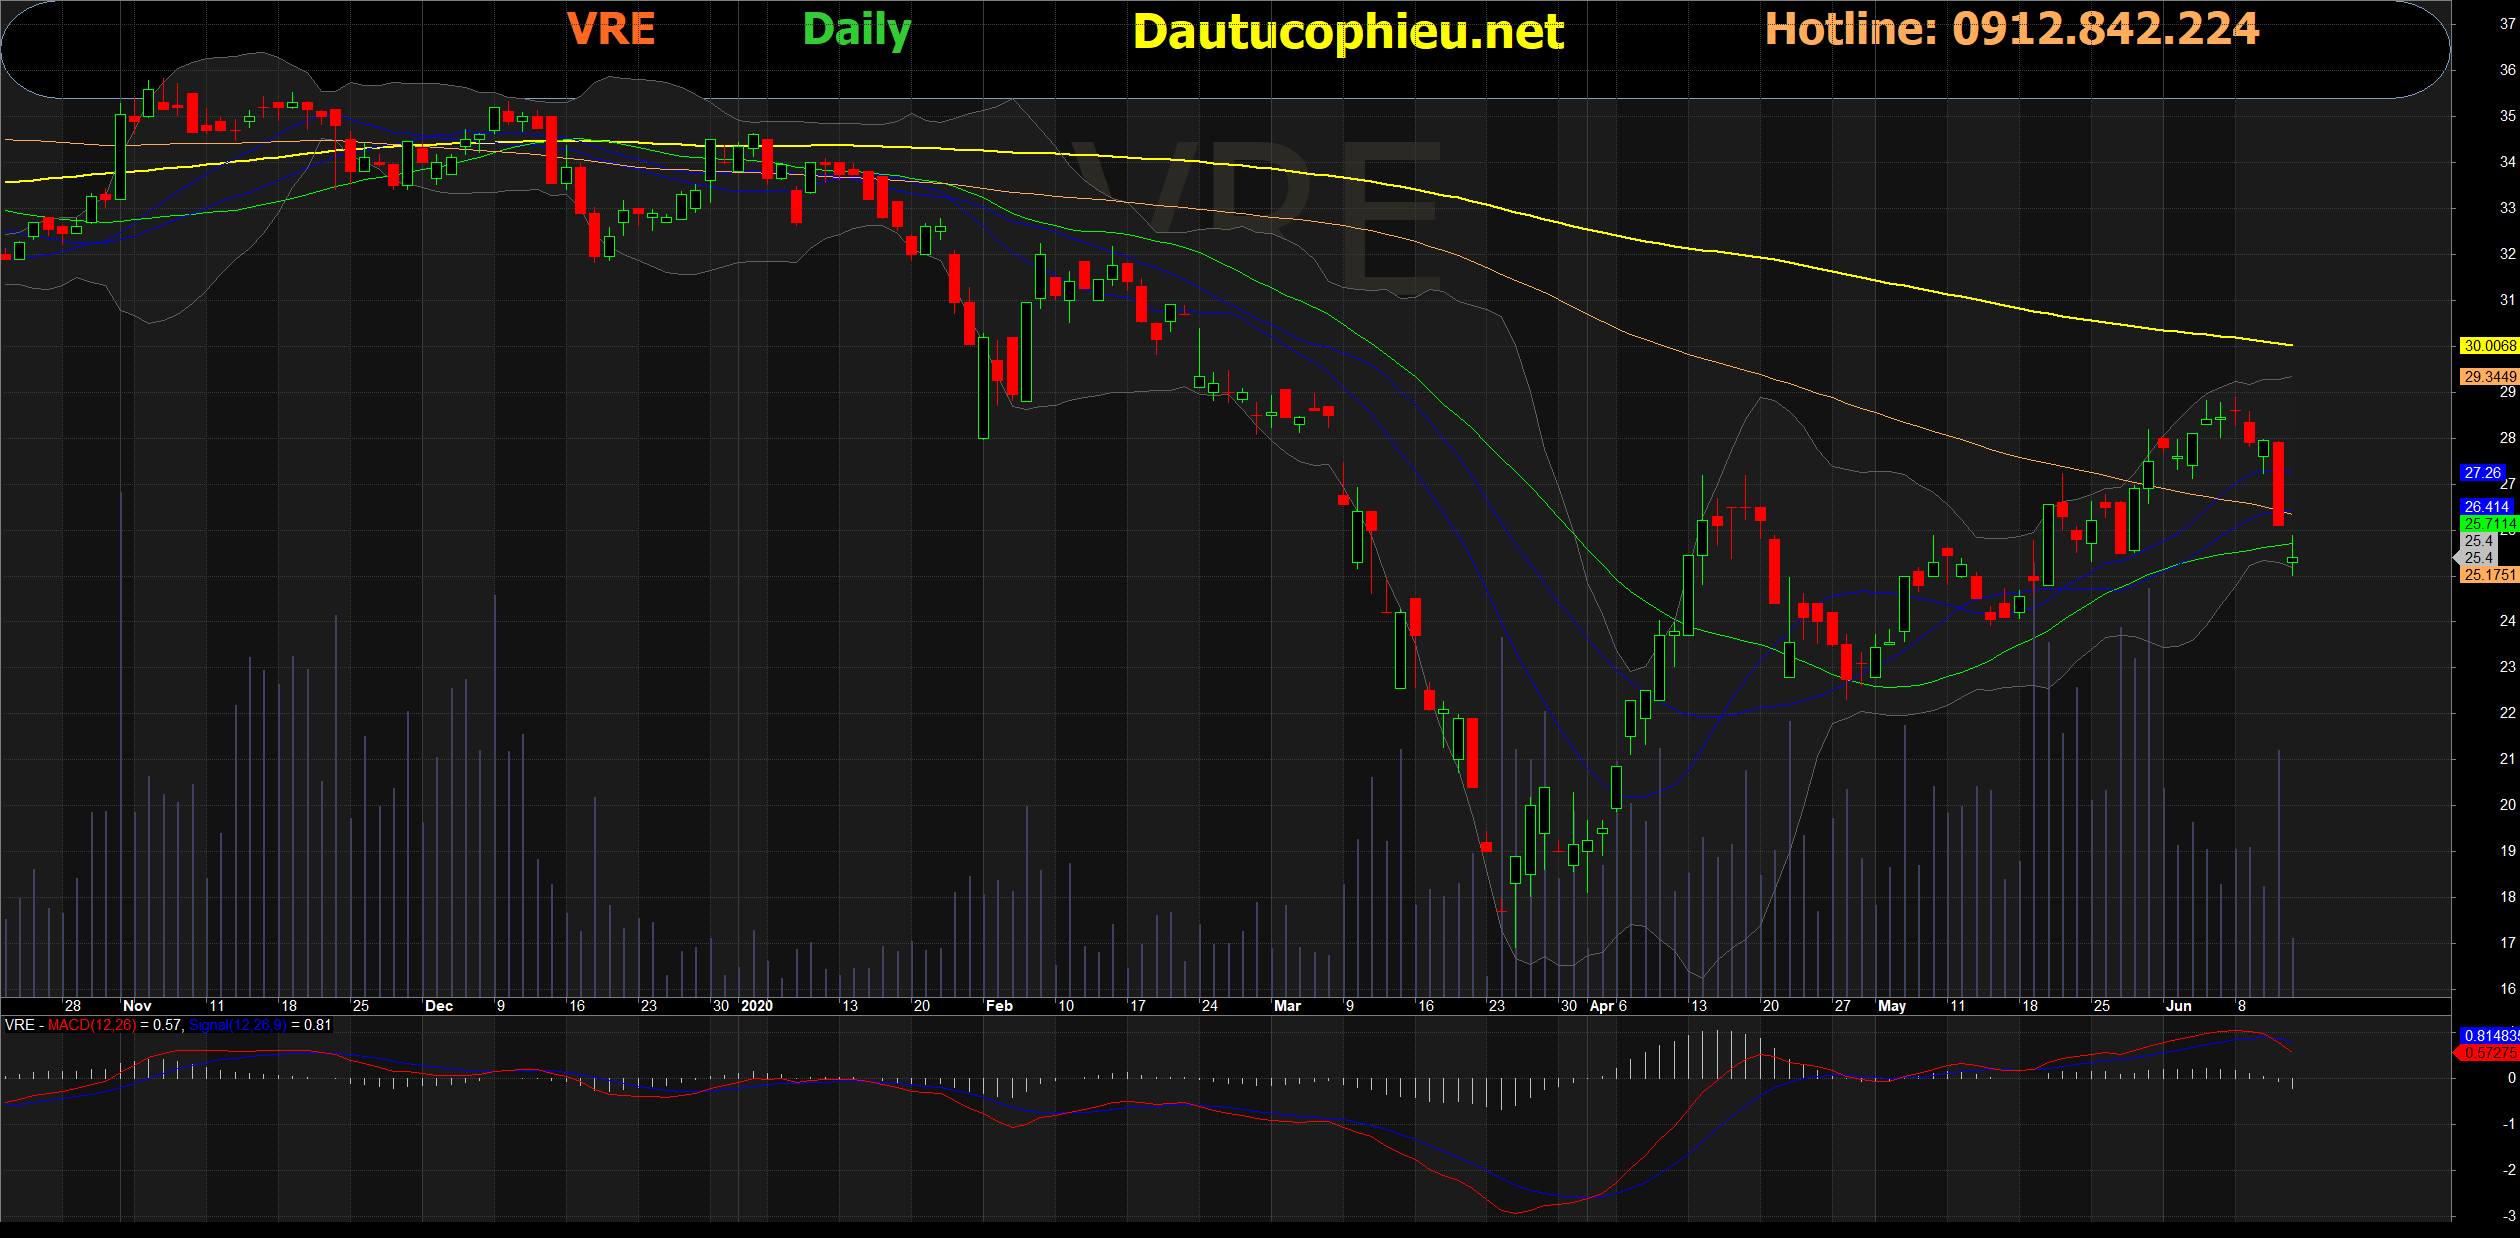The image size is (2520, 1238).
Task: Select the orange 29.3449 price tag
Action: [x=2488, y=377]
